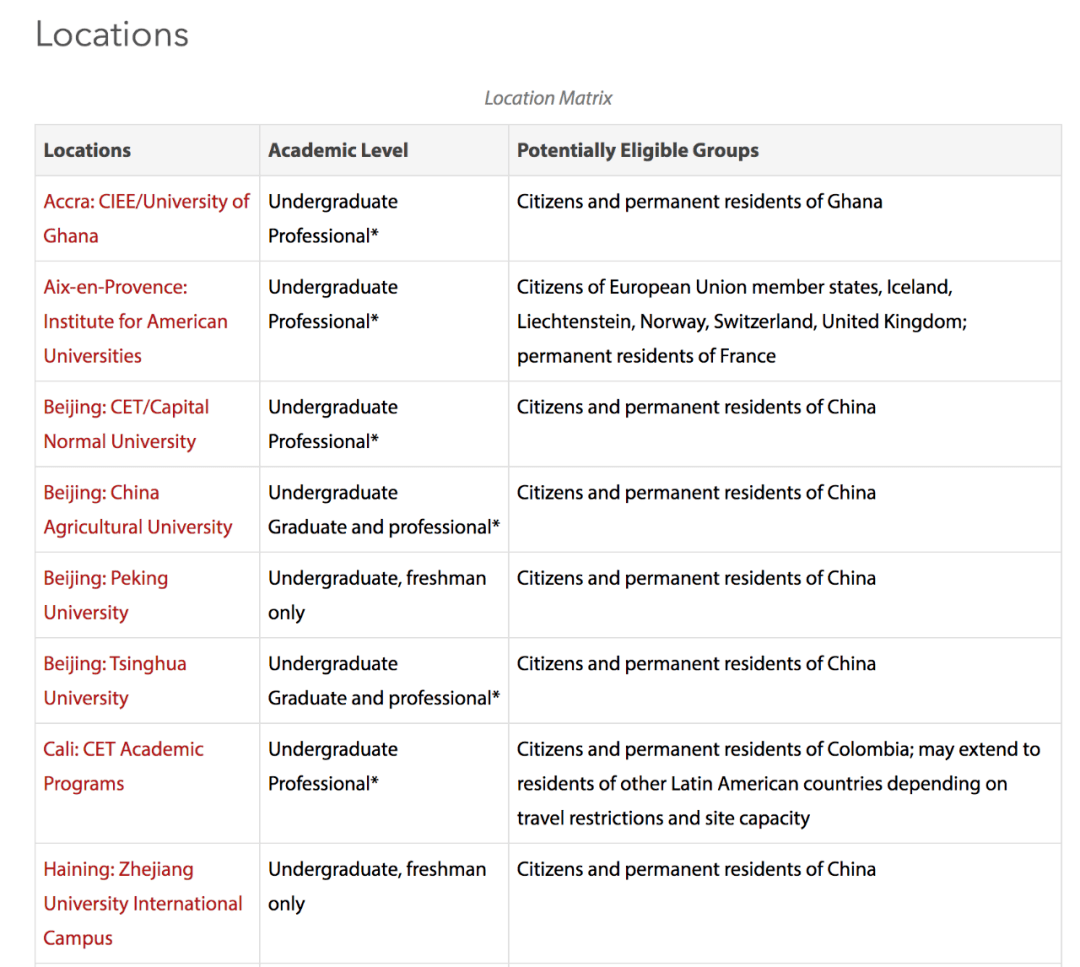Click the Locations page heading
1080x967 pixels.
click(112, 34)
